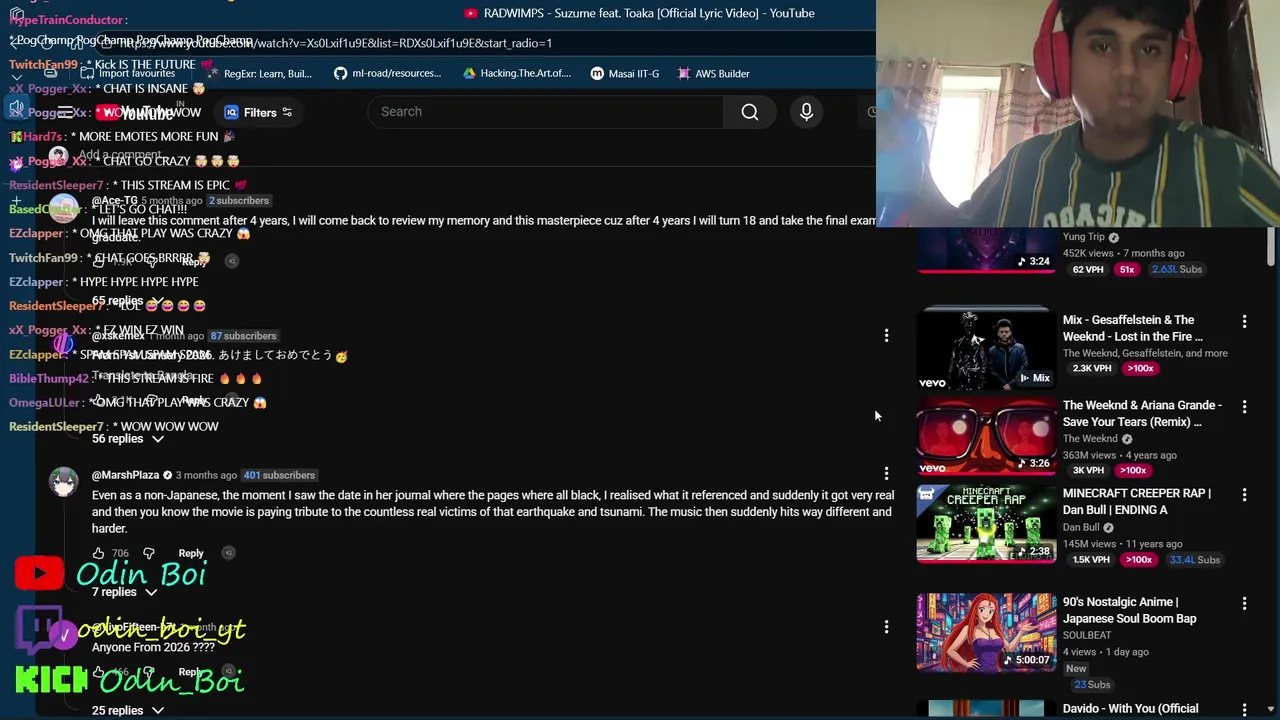Click the 'New' badge on the SOULBEAT video
1280x720 pixels.
1076,668
